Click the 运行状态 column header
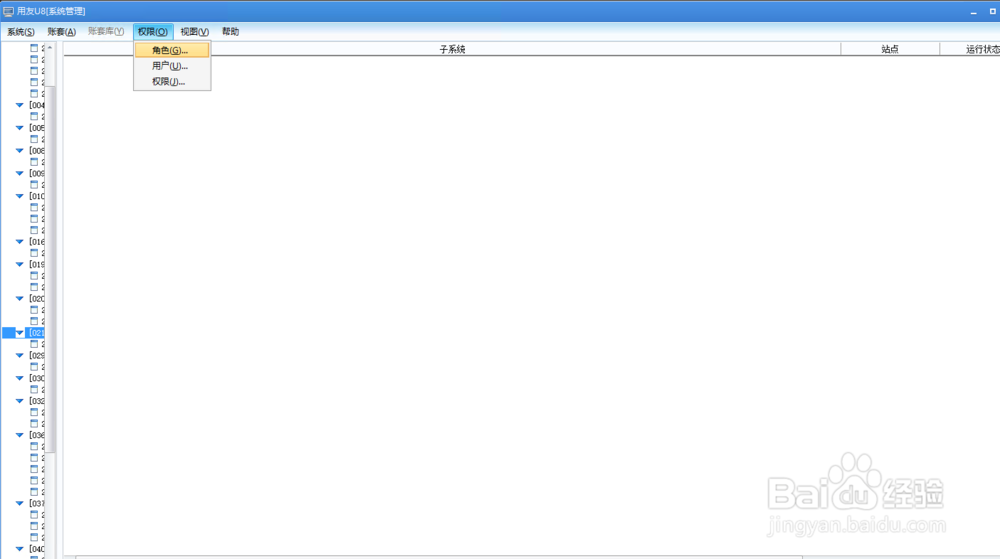This screenshot has width=1000, height=559. [970, 49]
